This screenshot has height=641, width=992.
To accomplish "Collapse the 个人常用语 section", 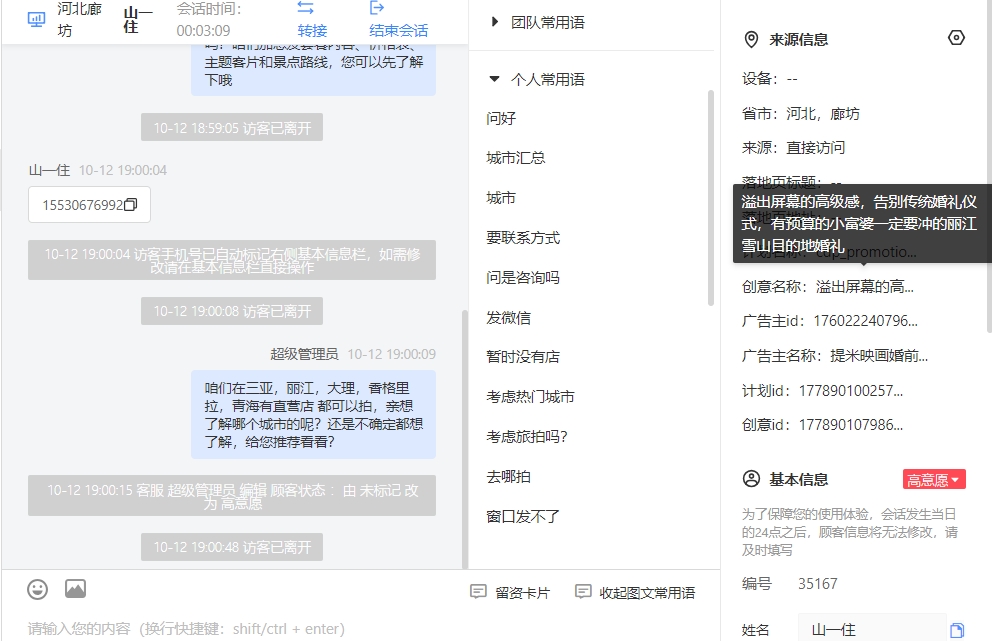I will [x=494, y=79].
